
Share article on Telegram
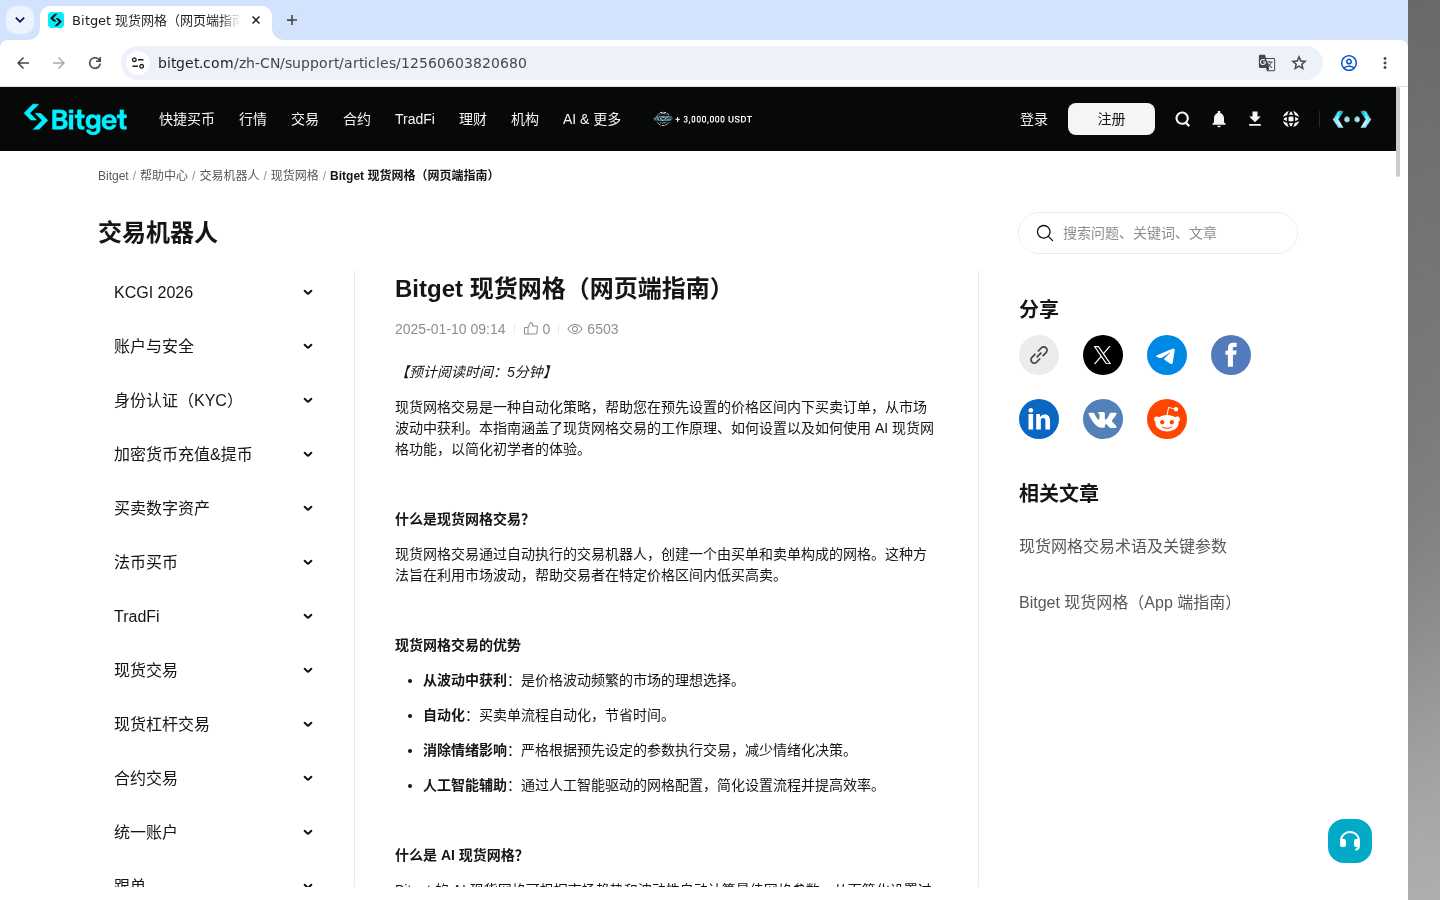tap(1167, 355)
